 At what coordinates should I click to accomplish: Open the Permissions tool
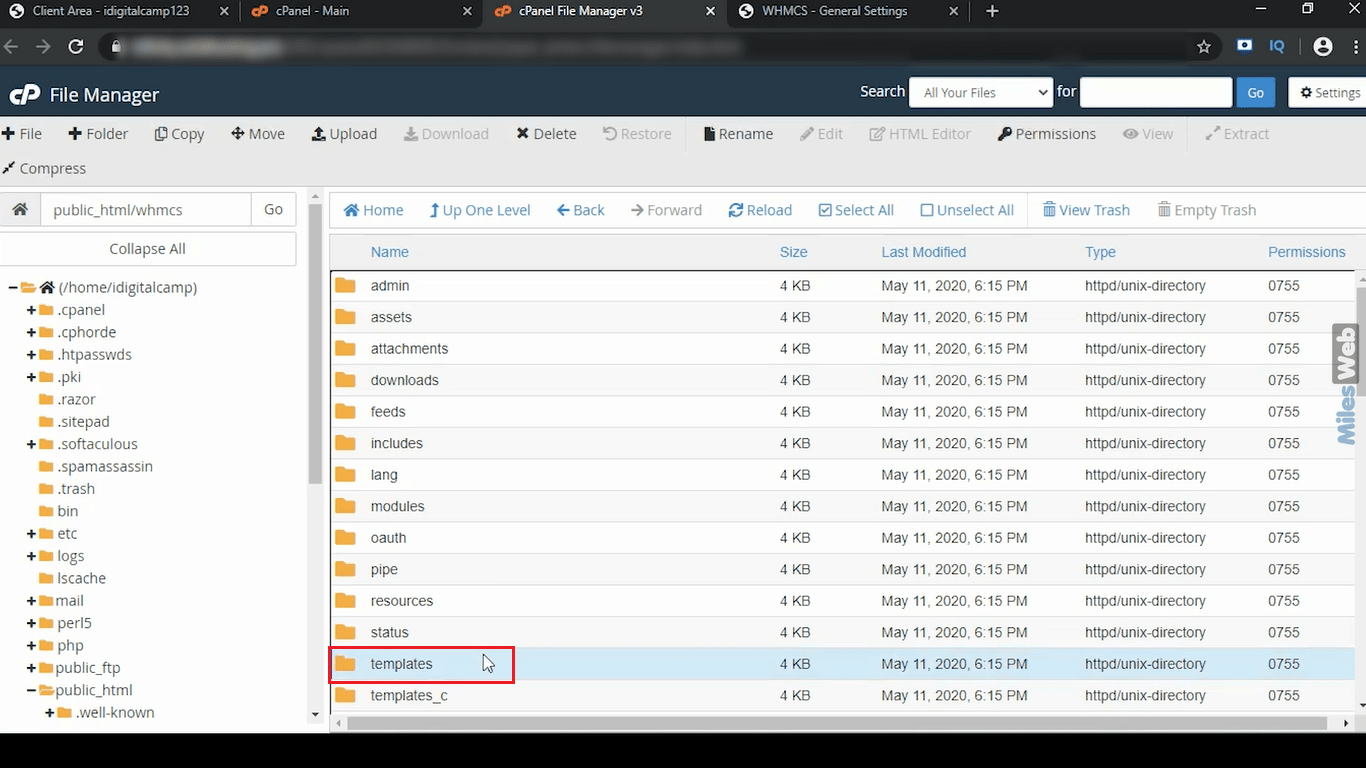1046,134
